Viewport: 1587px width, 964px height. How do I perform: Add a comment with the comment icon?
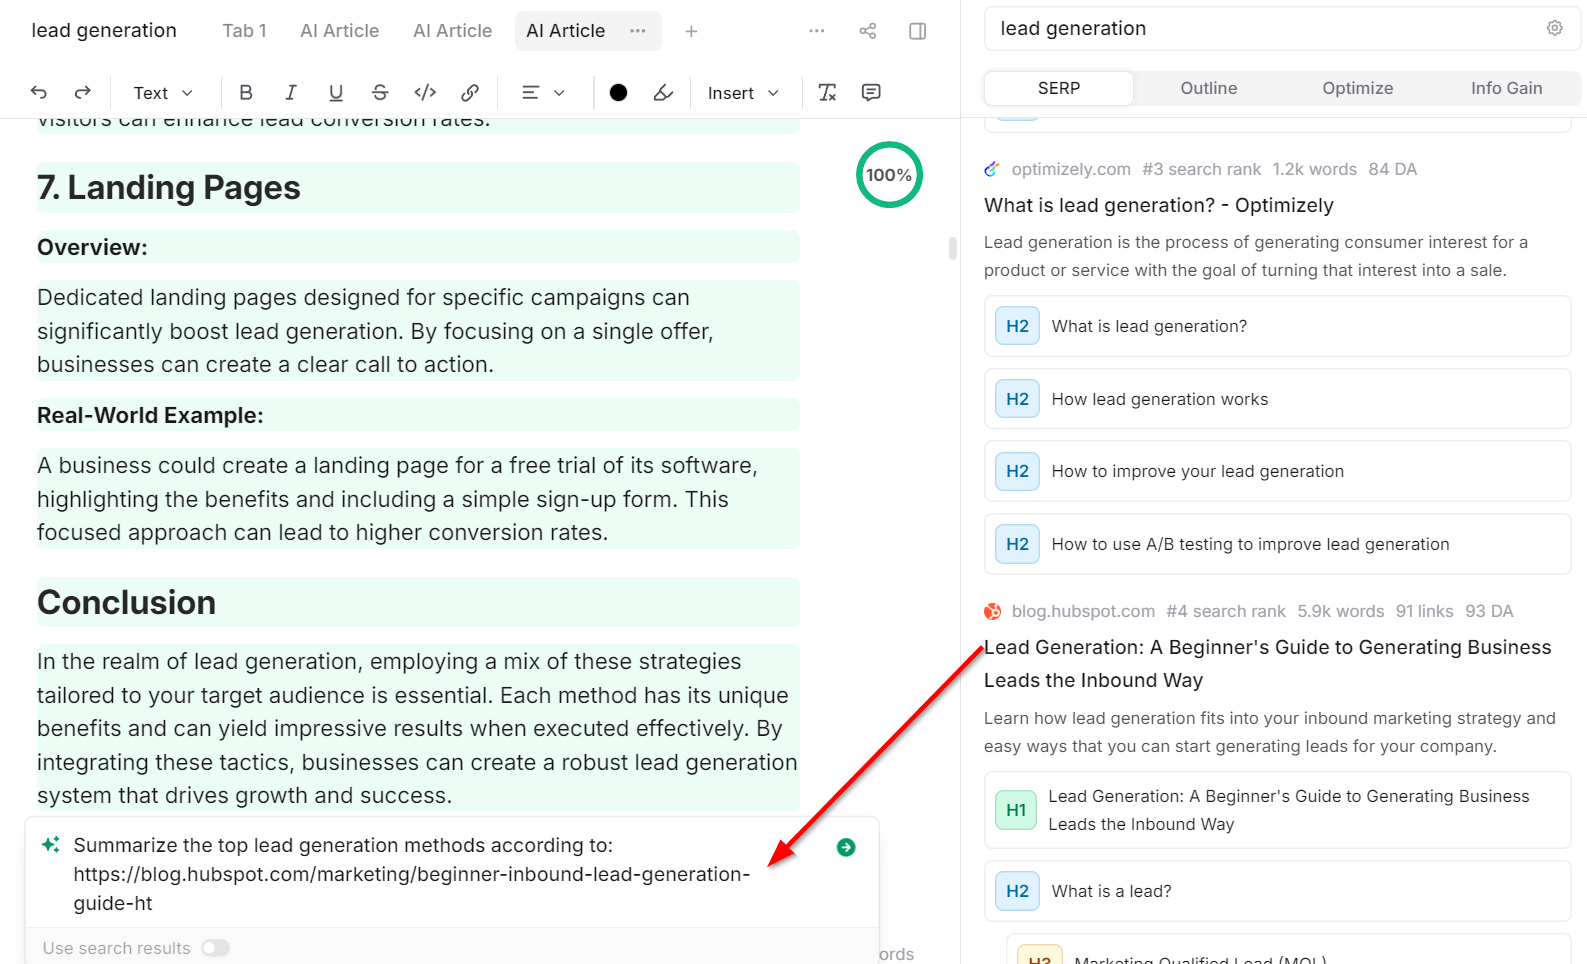pos(871,92)
